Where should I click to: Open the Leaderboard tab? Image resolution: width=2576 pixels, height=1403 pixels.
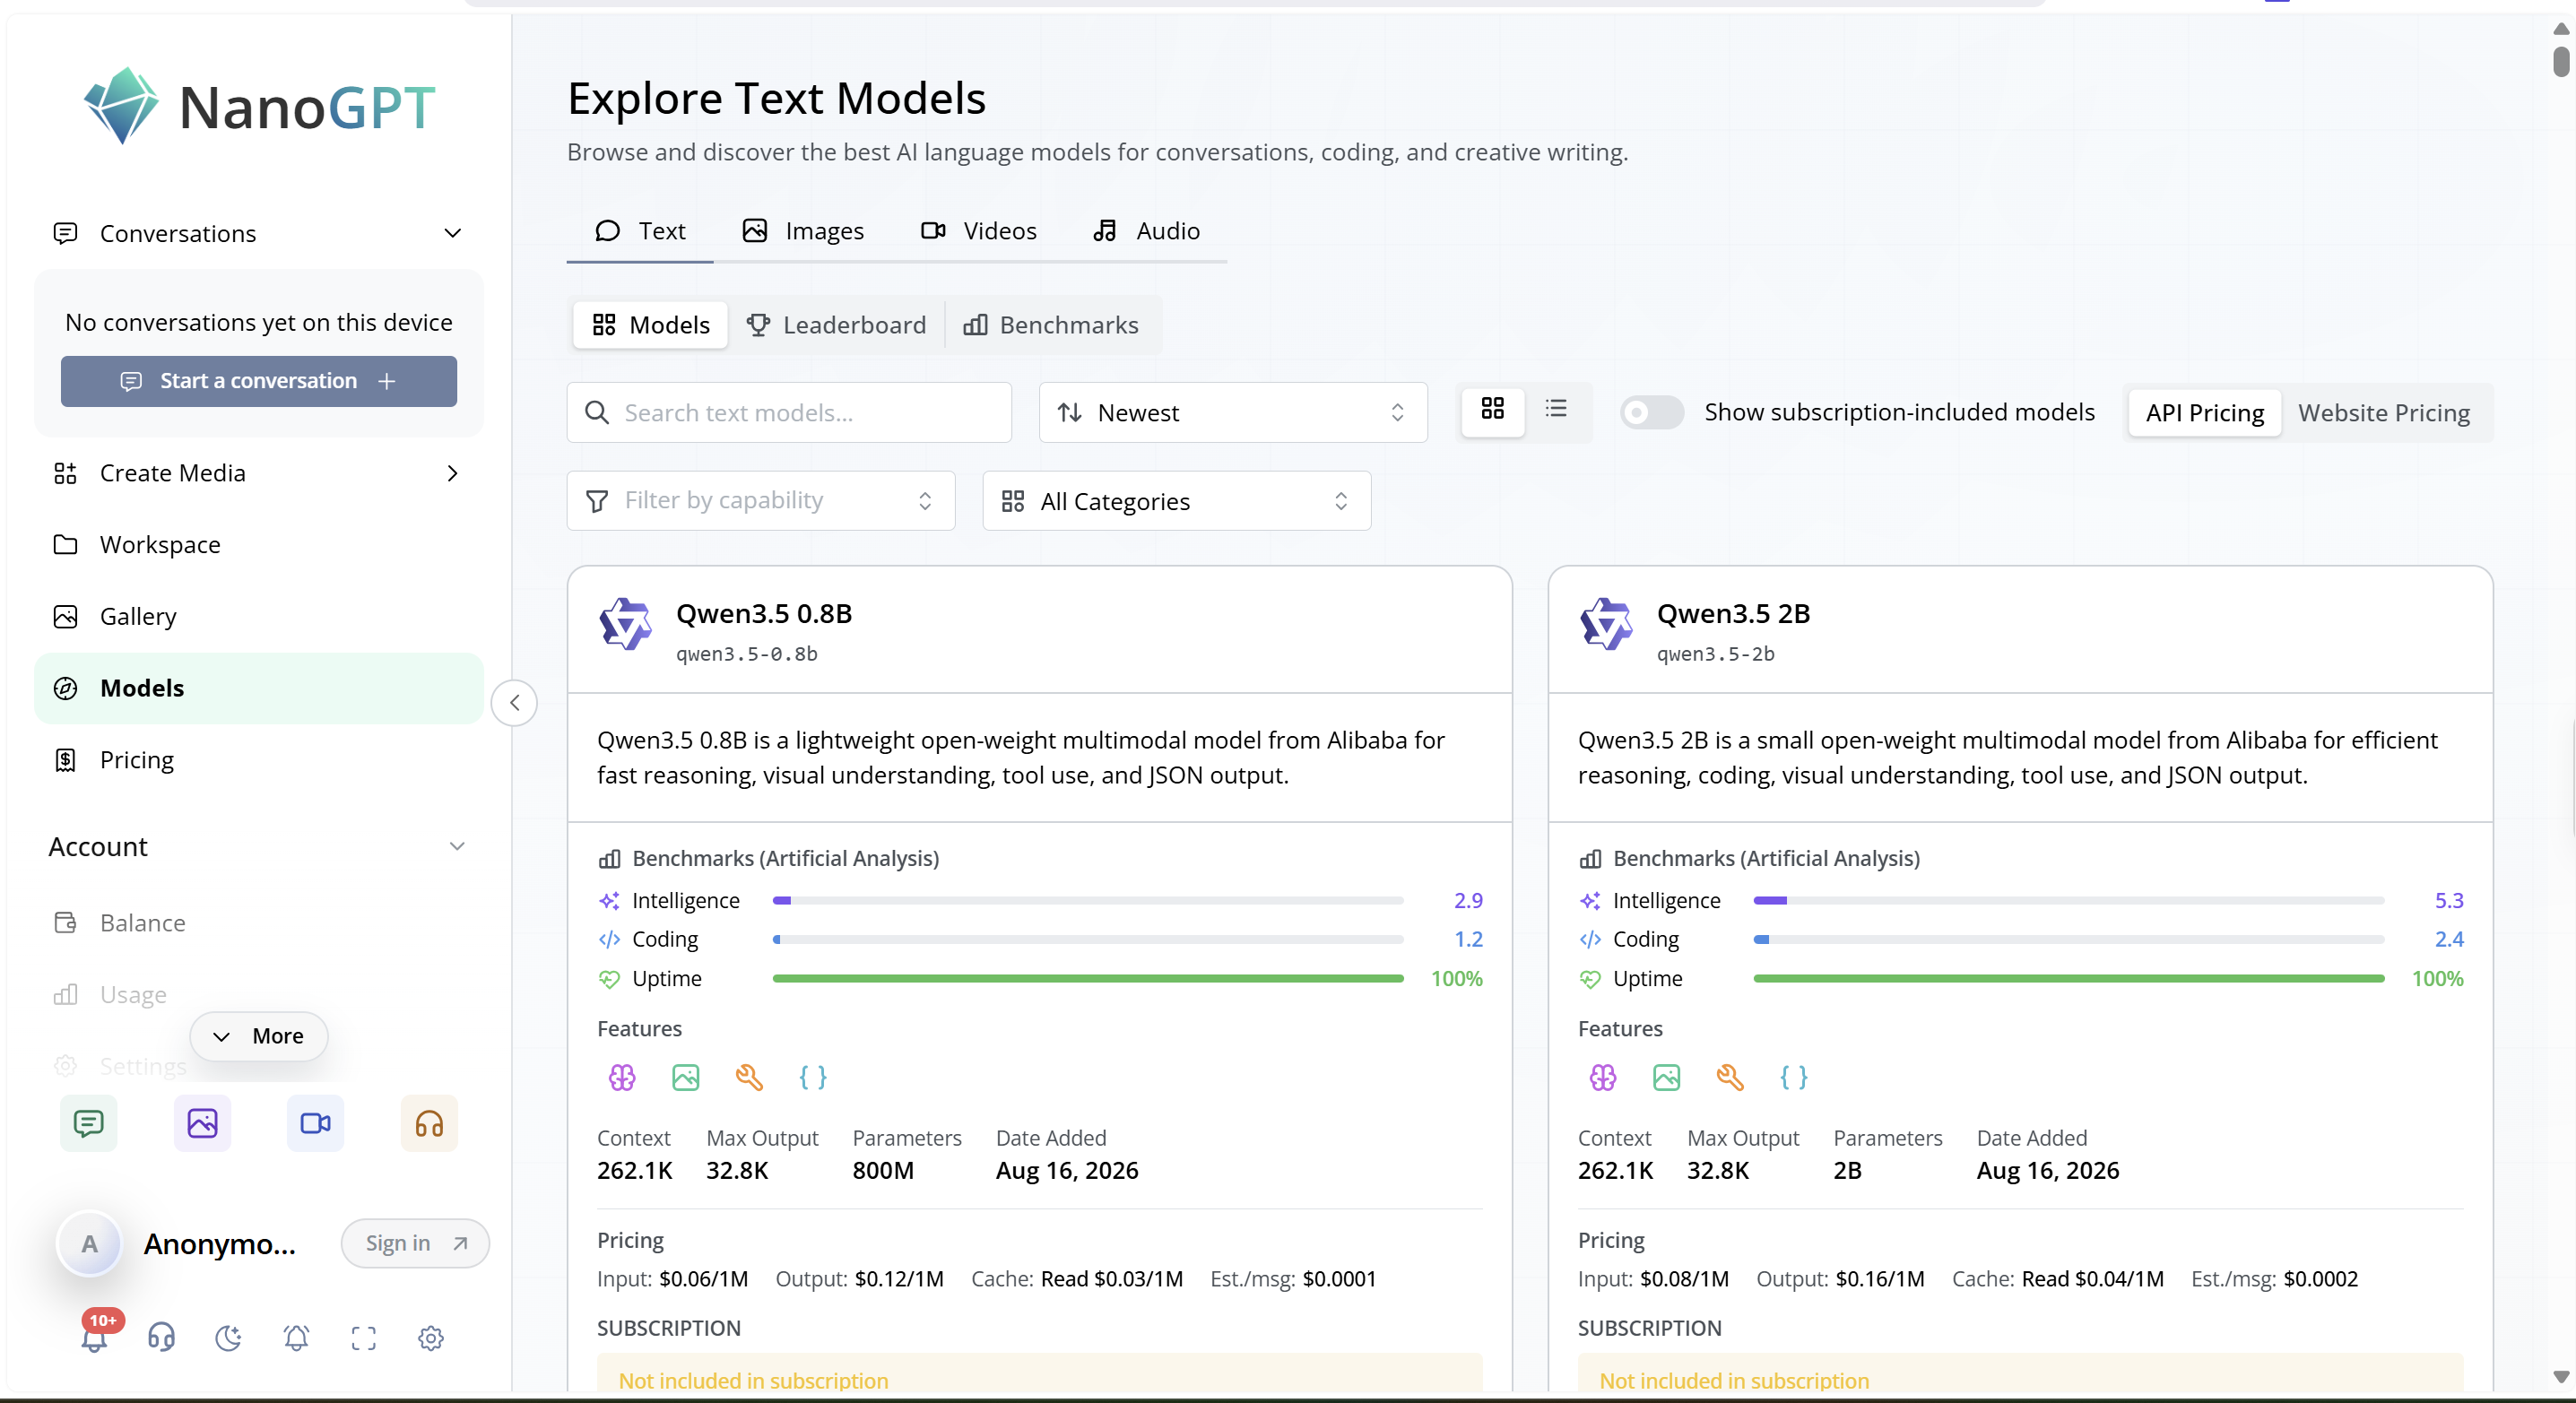point(836,325)
